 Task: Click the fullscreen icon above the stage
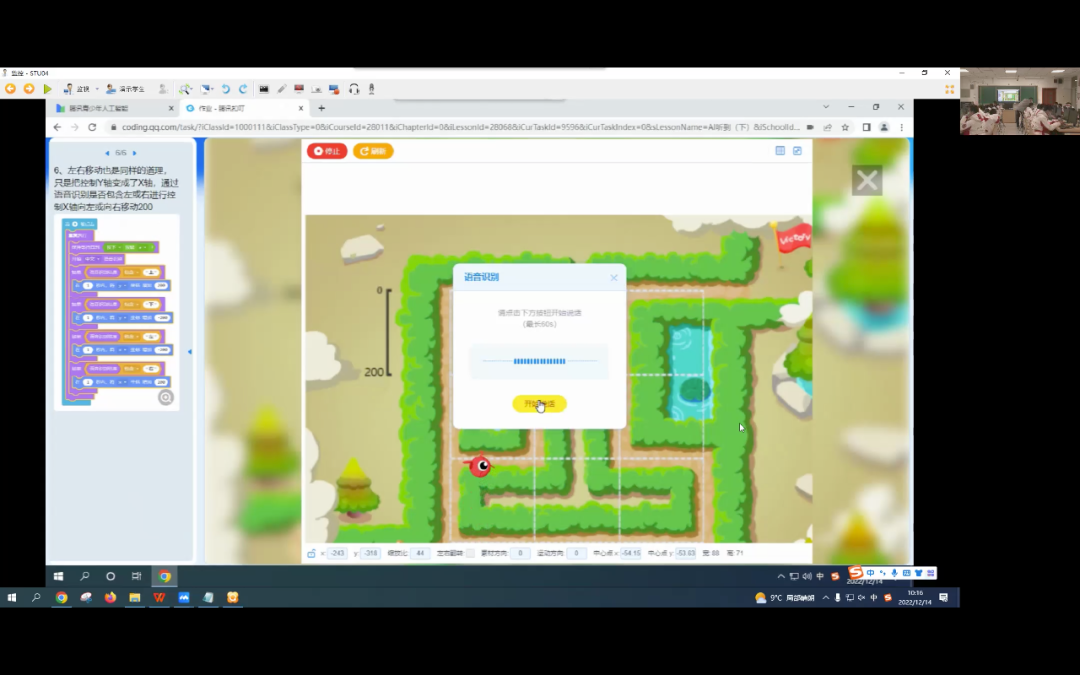[x=797, y=151]
